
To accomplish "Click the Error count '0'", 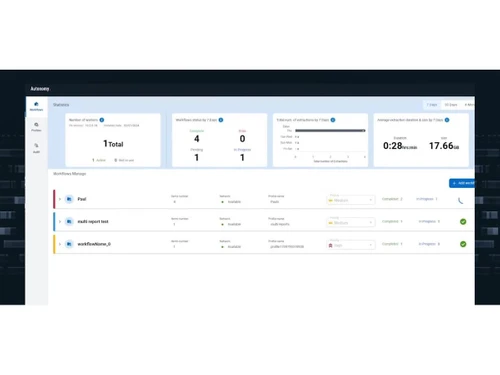I will pos(242,138).
